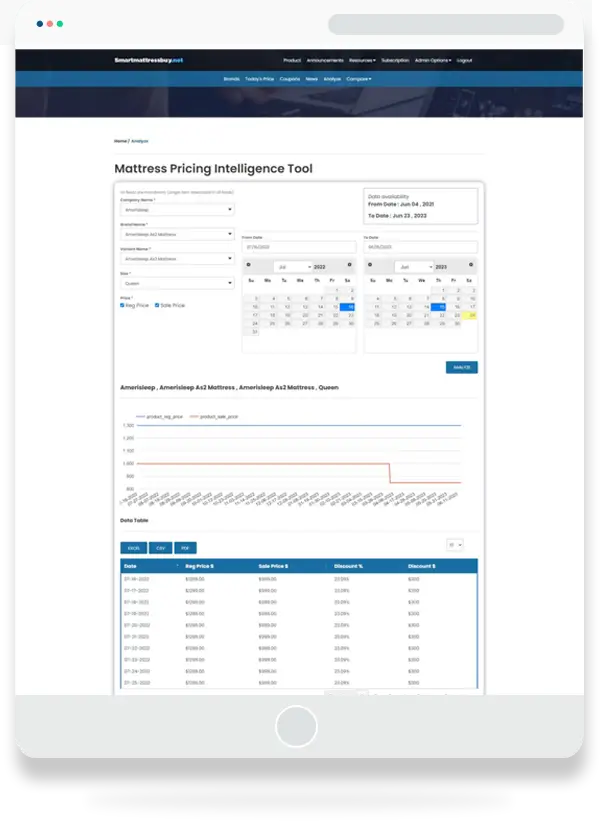Screen dimensions: 600x821
Task: Select day 30 in June 2023 calendar
Action: (x=455, y=324)
